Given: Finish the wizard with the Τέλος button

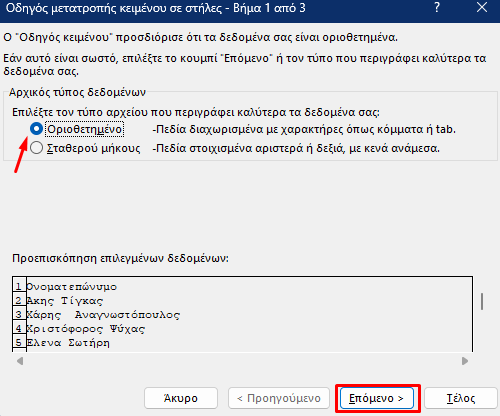Looking at the screenshot, I should (x=461, y=398).
